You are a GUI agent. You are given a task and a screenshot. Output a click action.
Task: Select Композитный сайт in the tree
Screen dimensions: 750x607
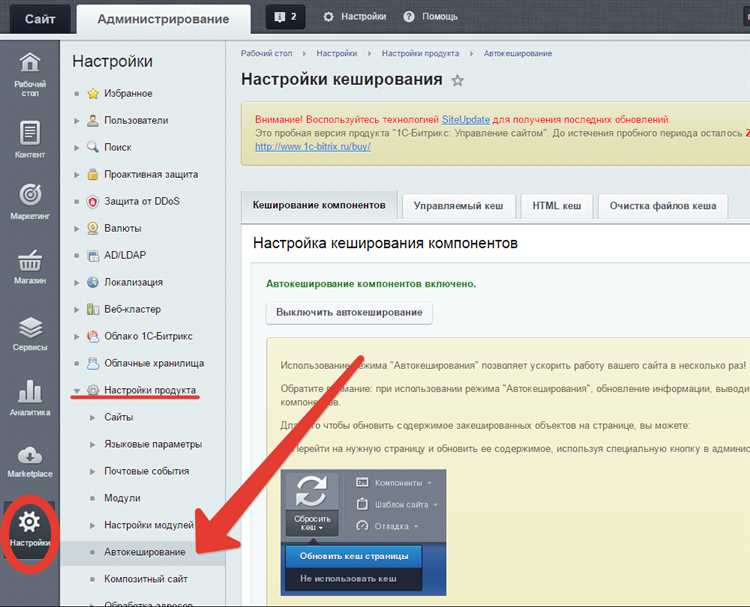[x=145, y=579]
